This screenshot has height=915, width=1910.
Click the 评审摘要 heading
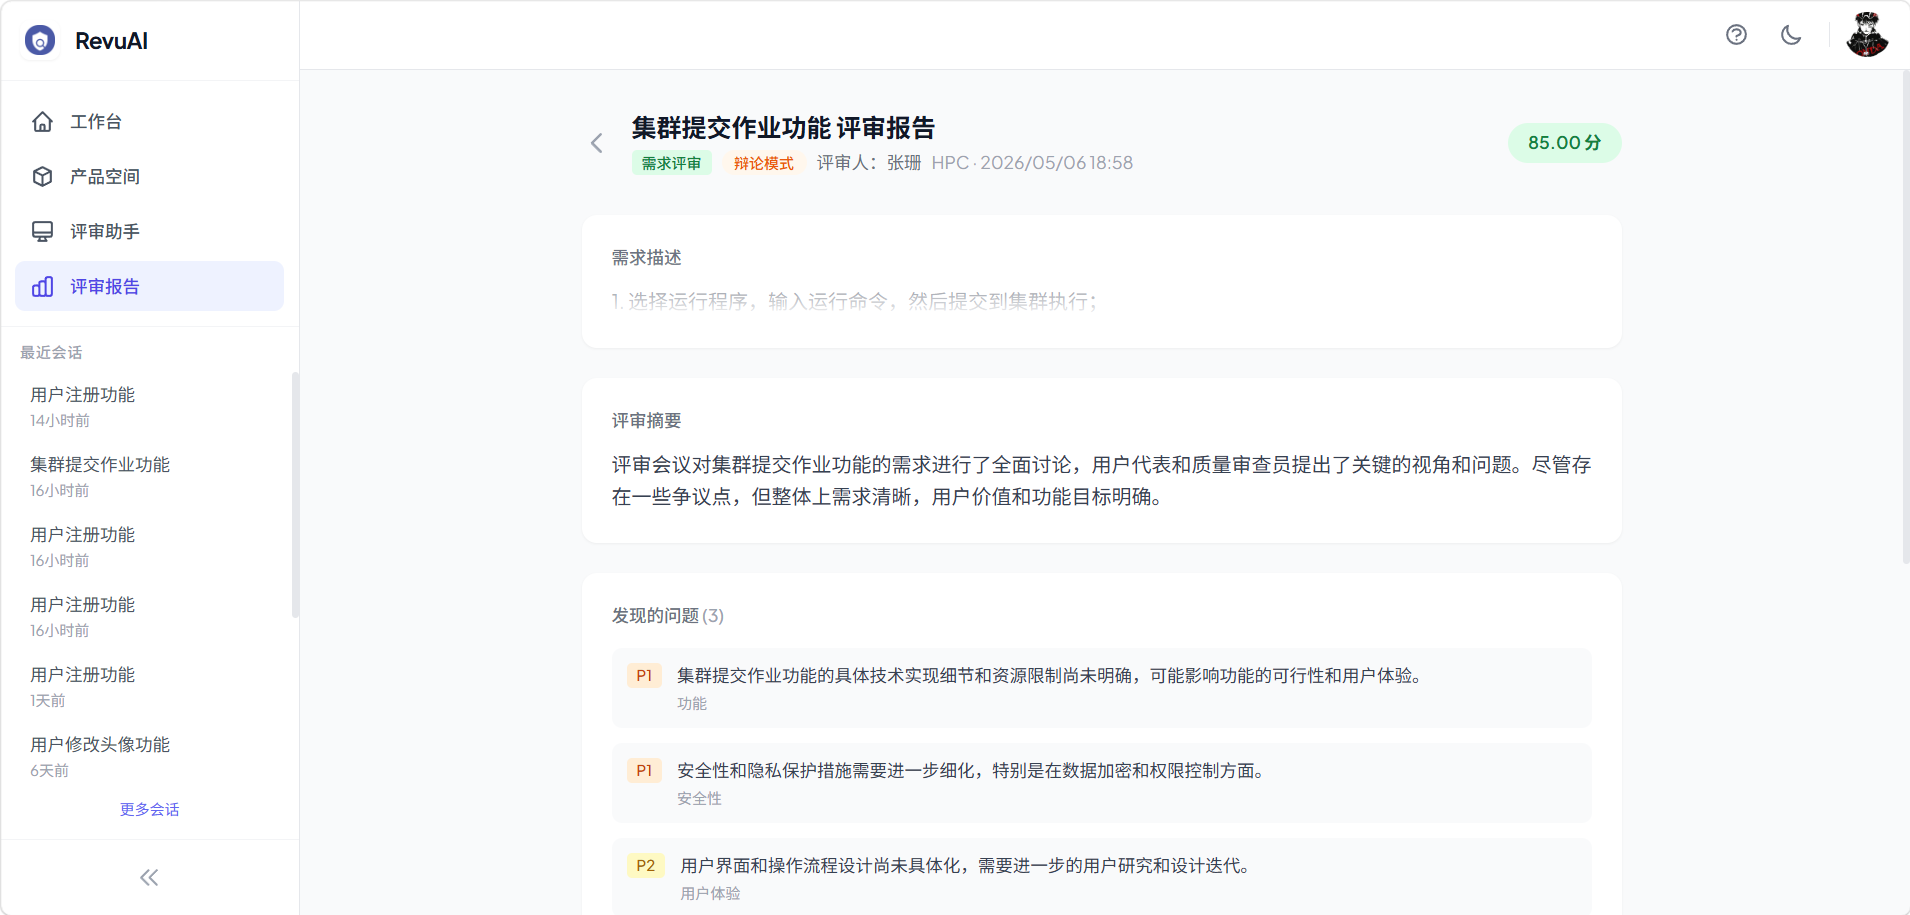[646, 421]
